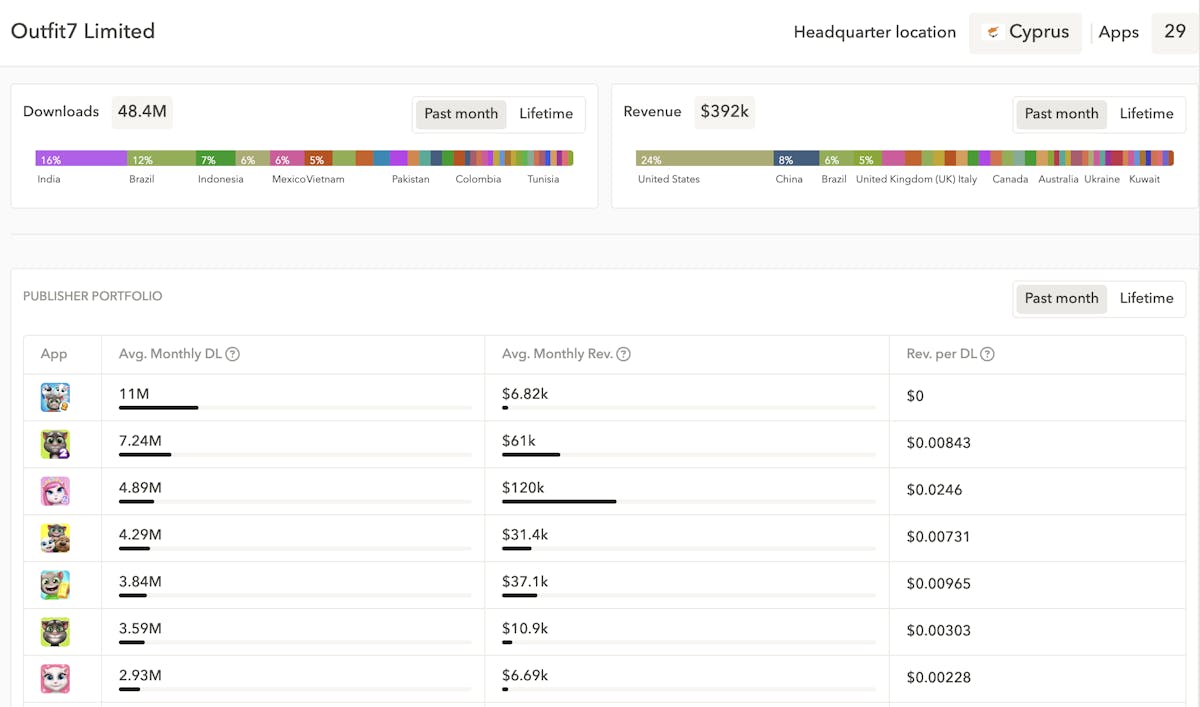Click the Cyprus headquarter location badge

[1025, 32]
